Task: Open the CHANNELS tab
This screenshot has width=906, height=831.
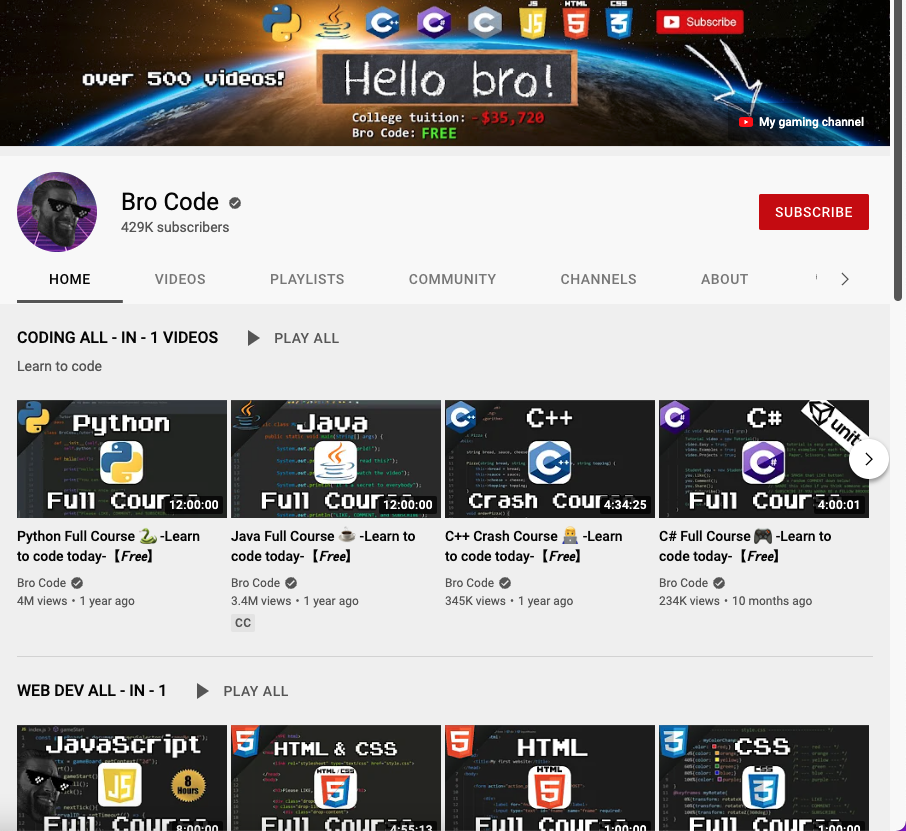Action: coord(599,279)
